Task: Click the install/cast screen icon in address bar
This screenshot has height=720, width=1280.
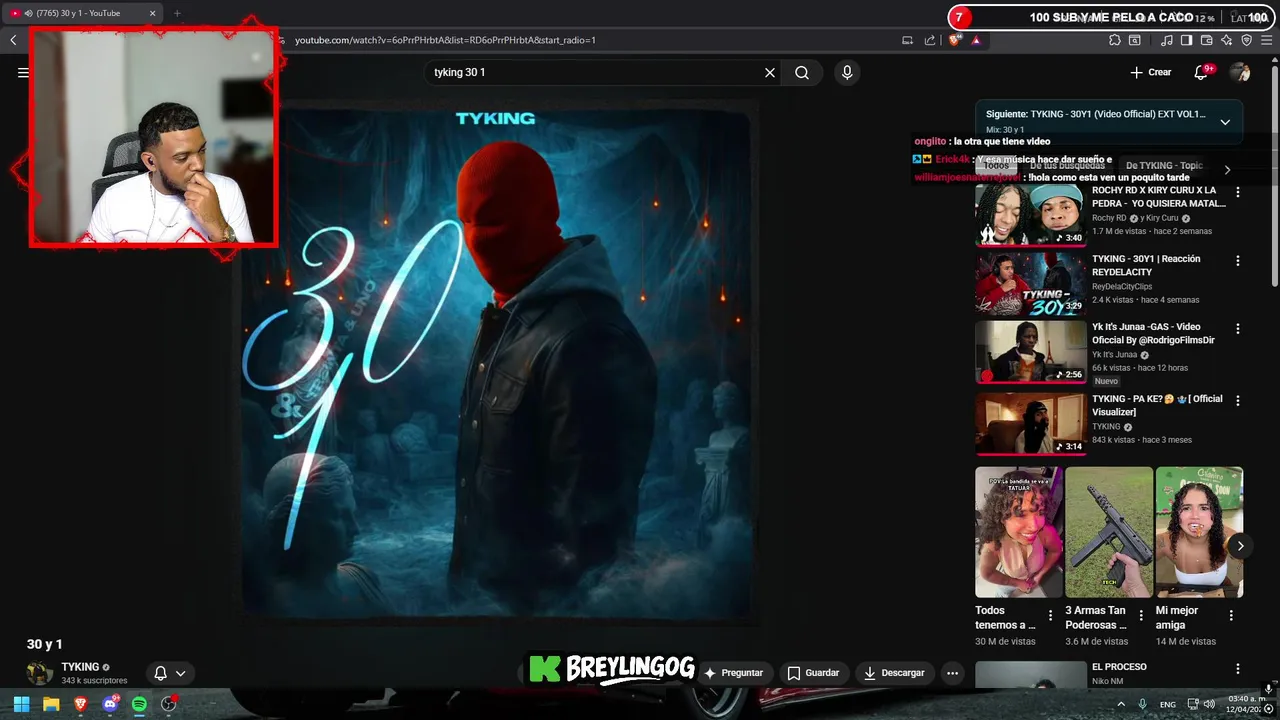Action: click(907, 40)
